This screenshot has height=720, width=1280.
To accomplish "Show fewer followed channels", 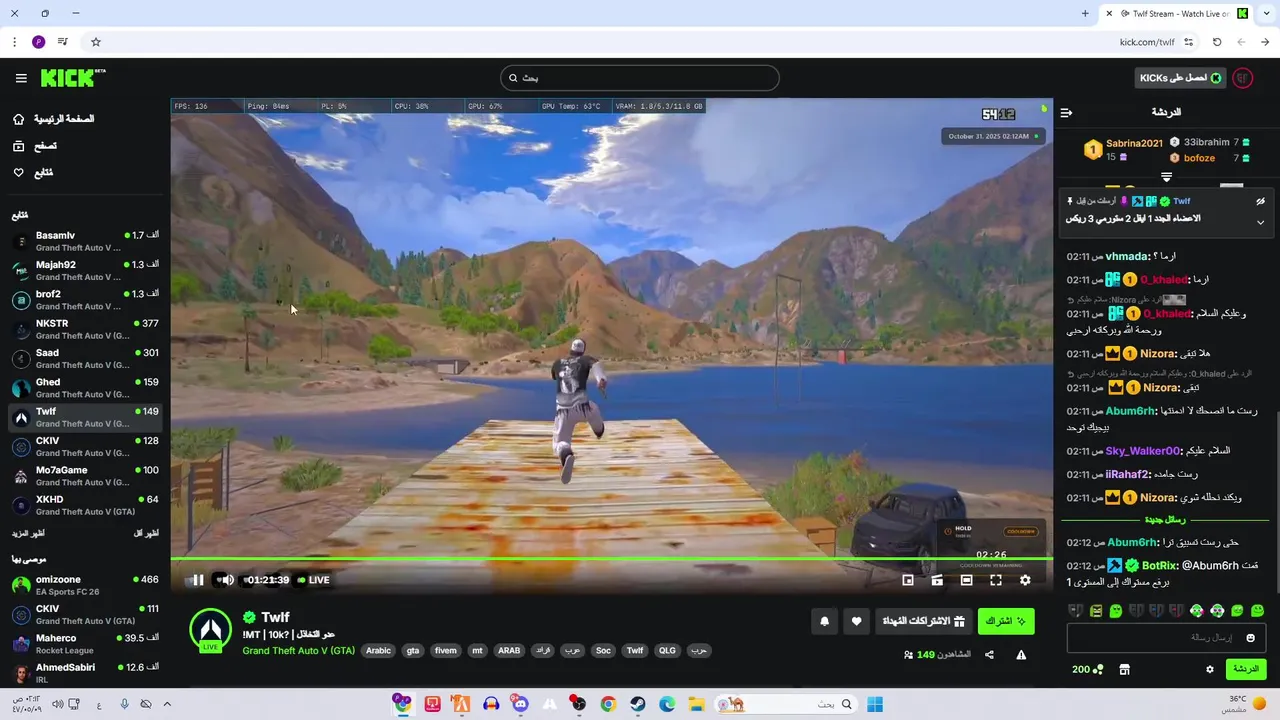I will click(x=146, y=533).
